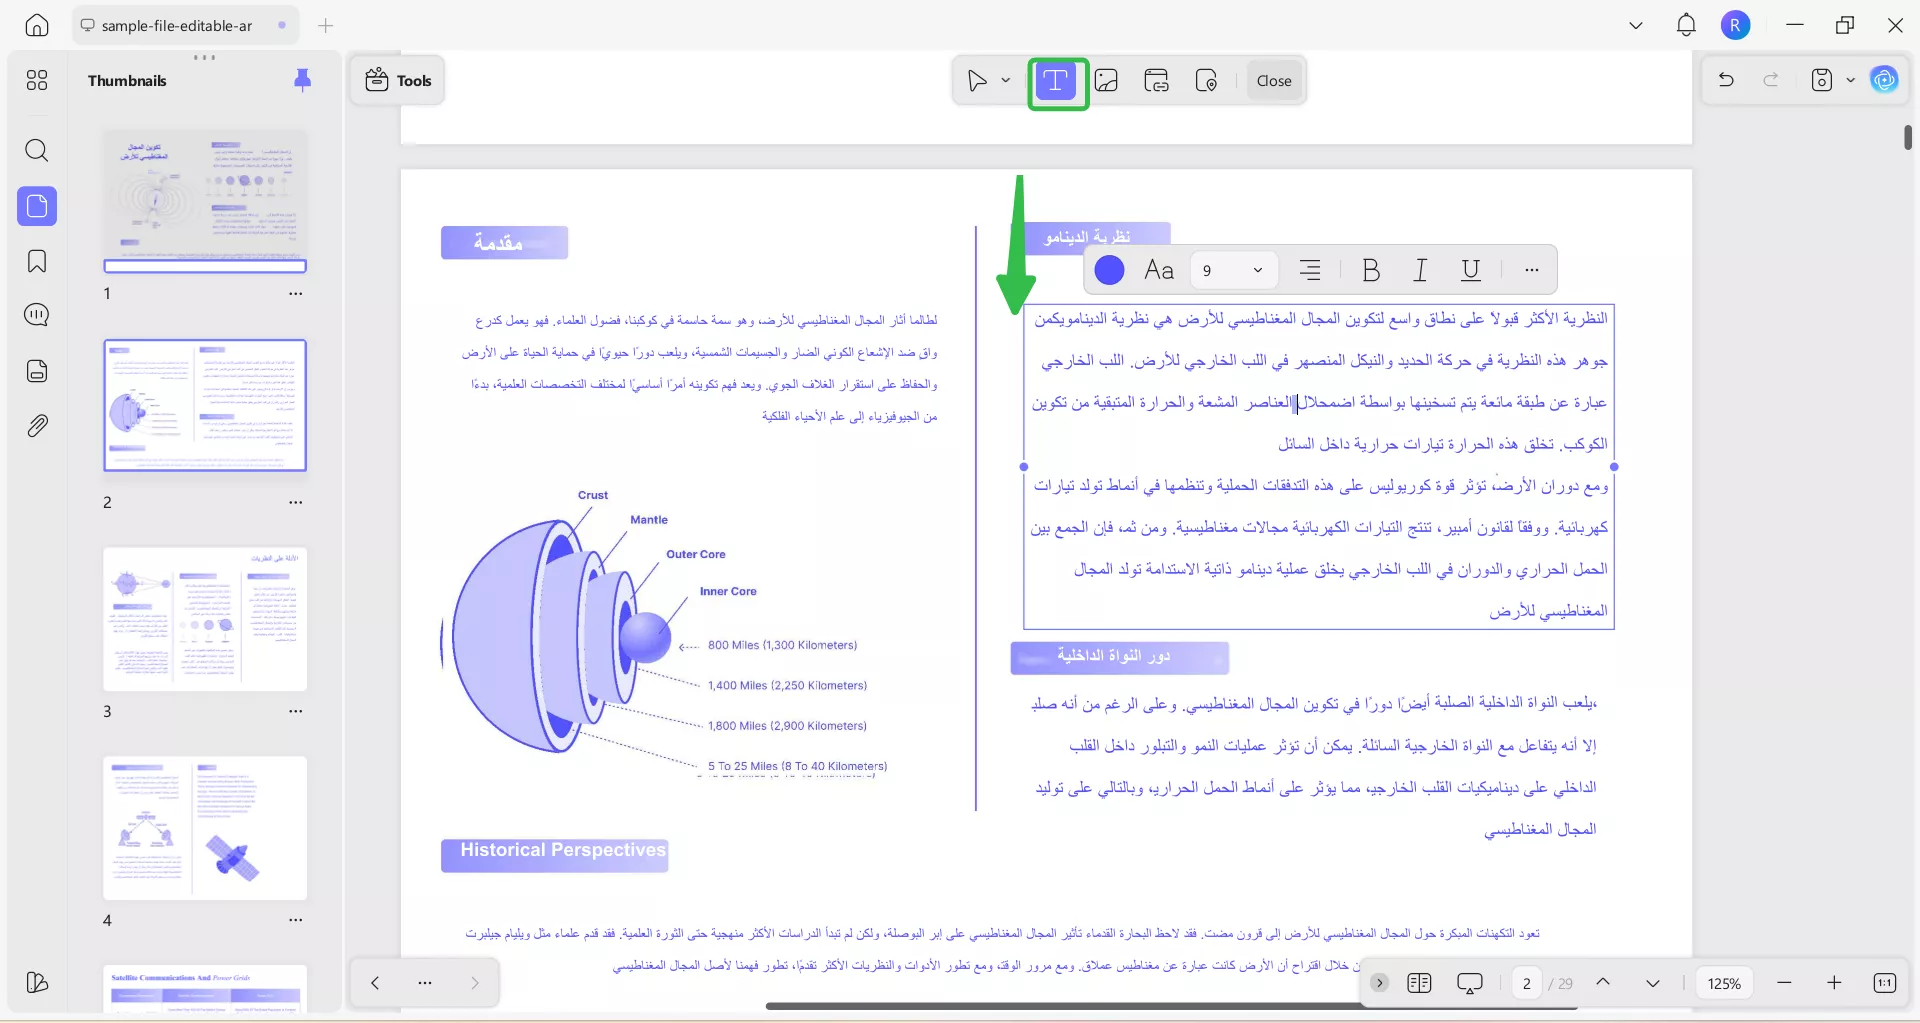The width and height of the screenshot is (1920, 1023).
Task: Open the ellipsis menu in bottom toolbar
Action: pos(425,983)
